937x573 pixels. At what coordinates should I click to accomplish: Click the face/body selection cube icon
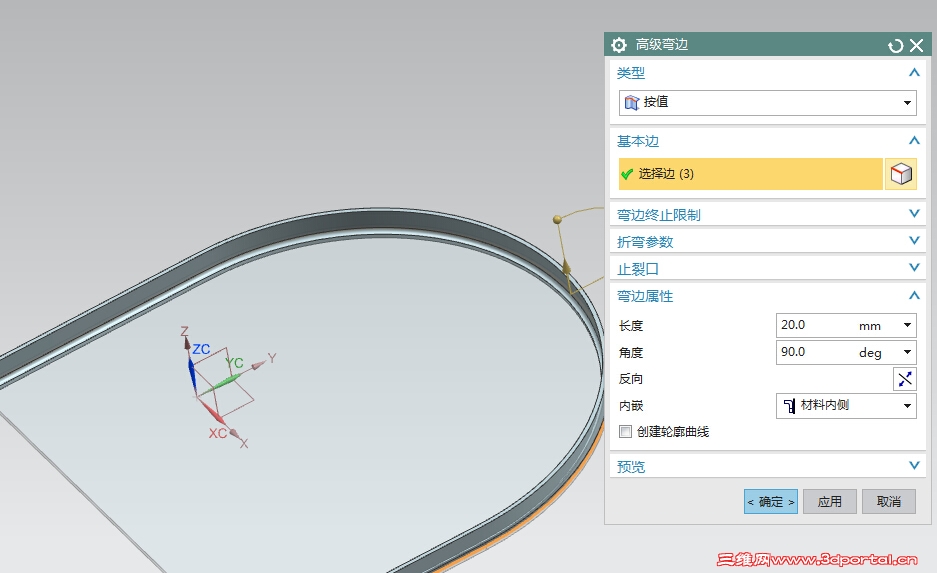901,174
